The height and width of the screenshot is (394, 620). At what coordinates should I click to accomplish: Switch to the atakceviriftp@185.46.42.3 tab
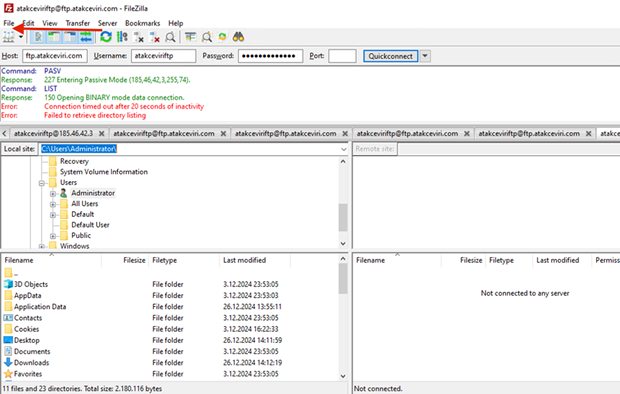coord(53,133)
